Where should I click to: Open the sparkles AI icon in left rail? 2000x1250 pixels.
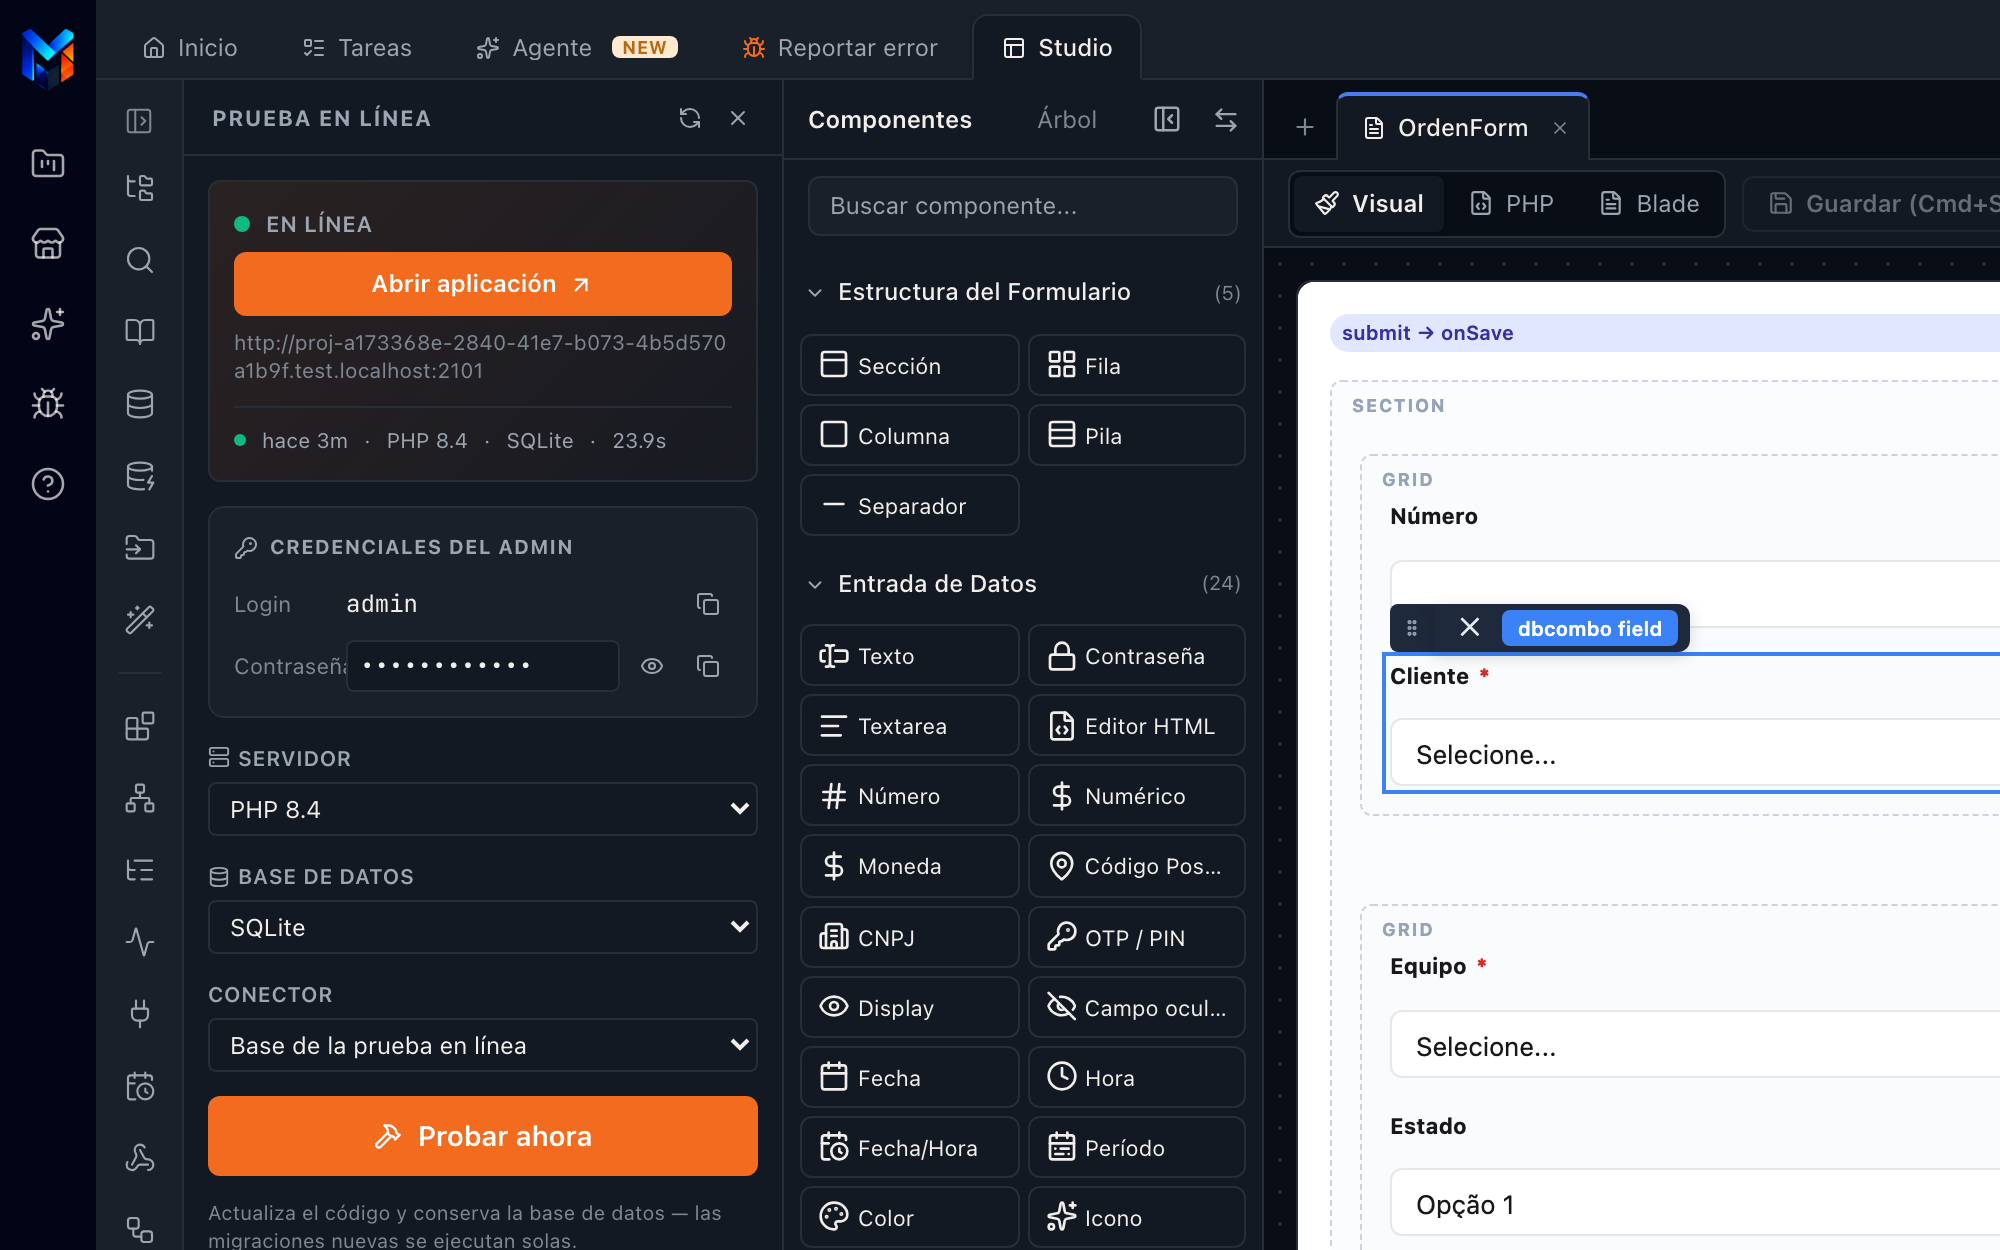coord(48,324)
